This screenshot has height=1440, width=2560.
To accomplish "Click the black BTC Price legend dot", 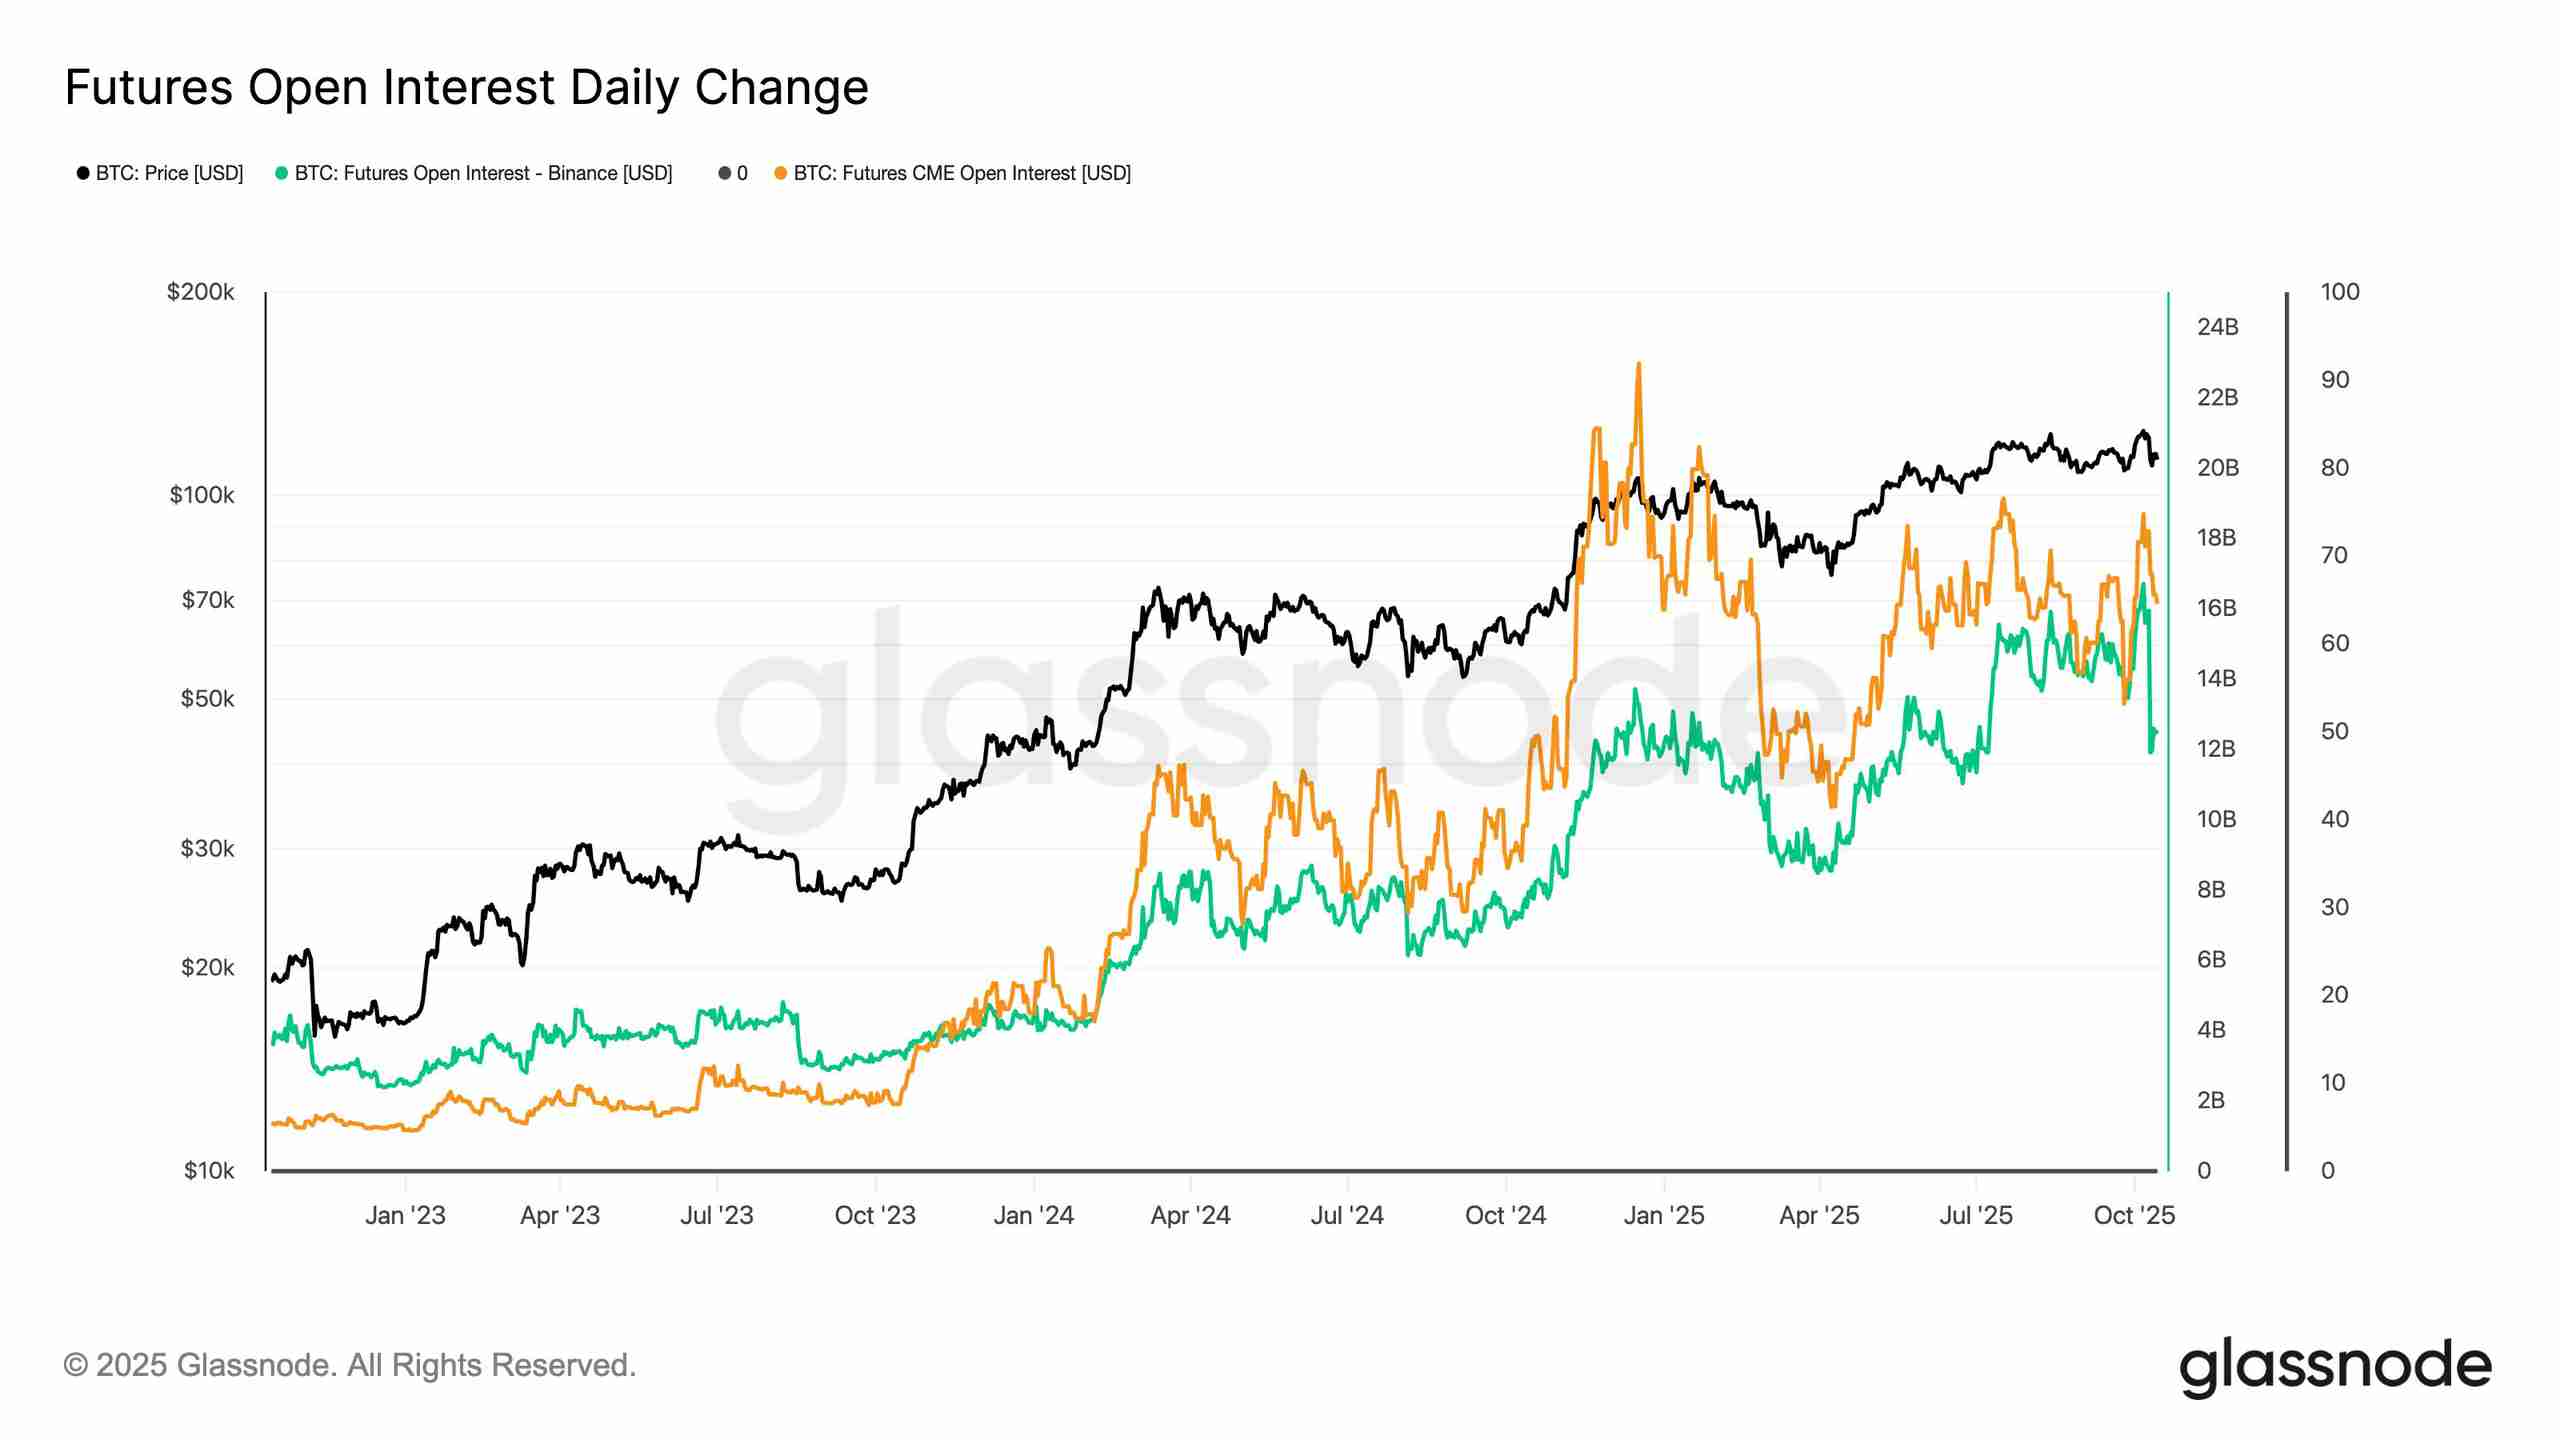I will point(83,174).
